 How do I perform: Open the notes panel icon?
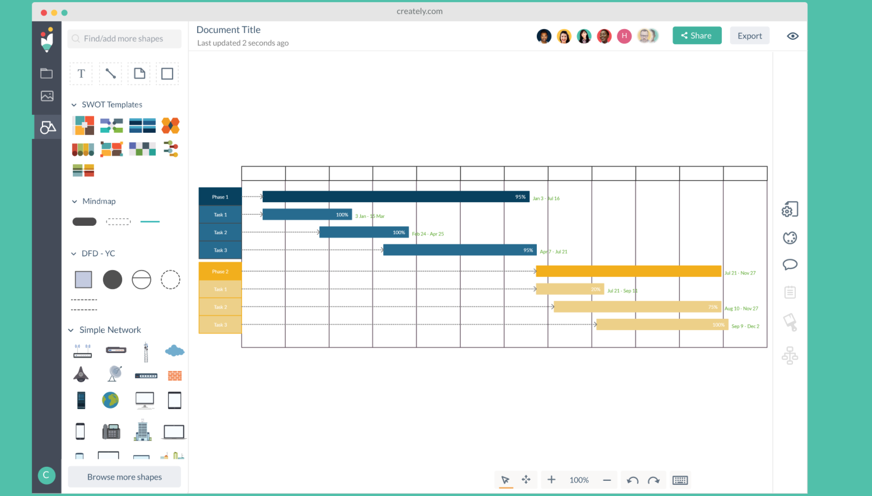point(790,292)
